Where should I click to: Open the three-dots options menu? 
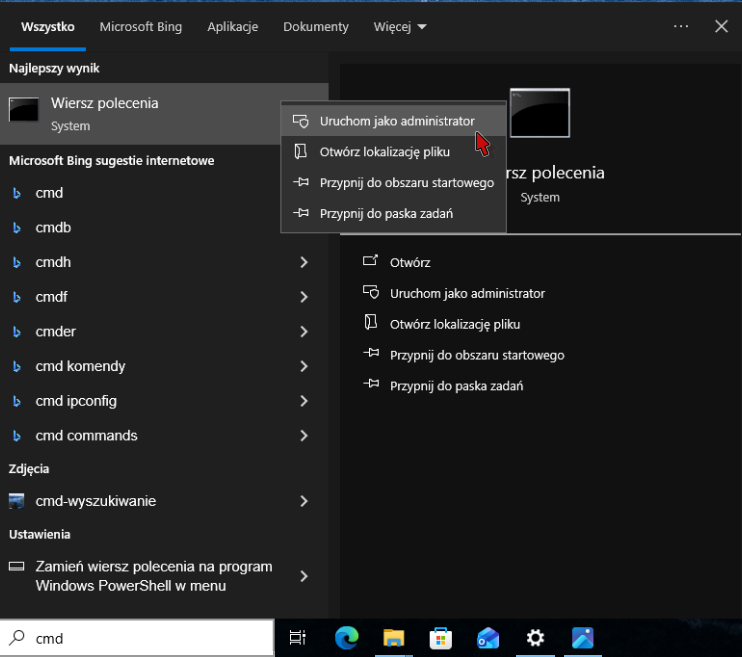pyautogui.click(x=681, y=26)
